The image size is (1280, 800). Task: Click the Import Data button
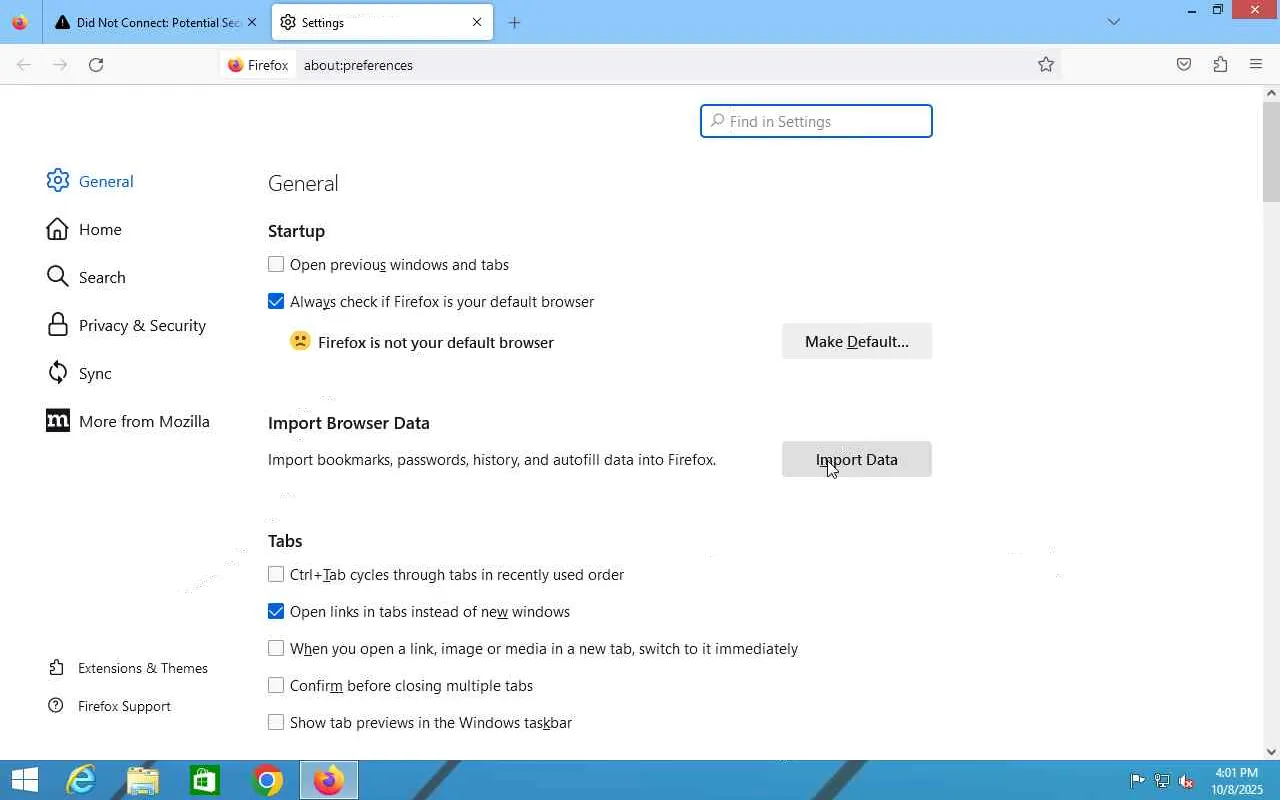[857, 460]
